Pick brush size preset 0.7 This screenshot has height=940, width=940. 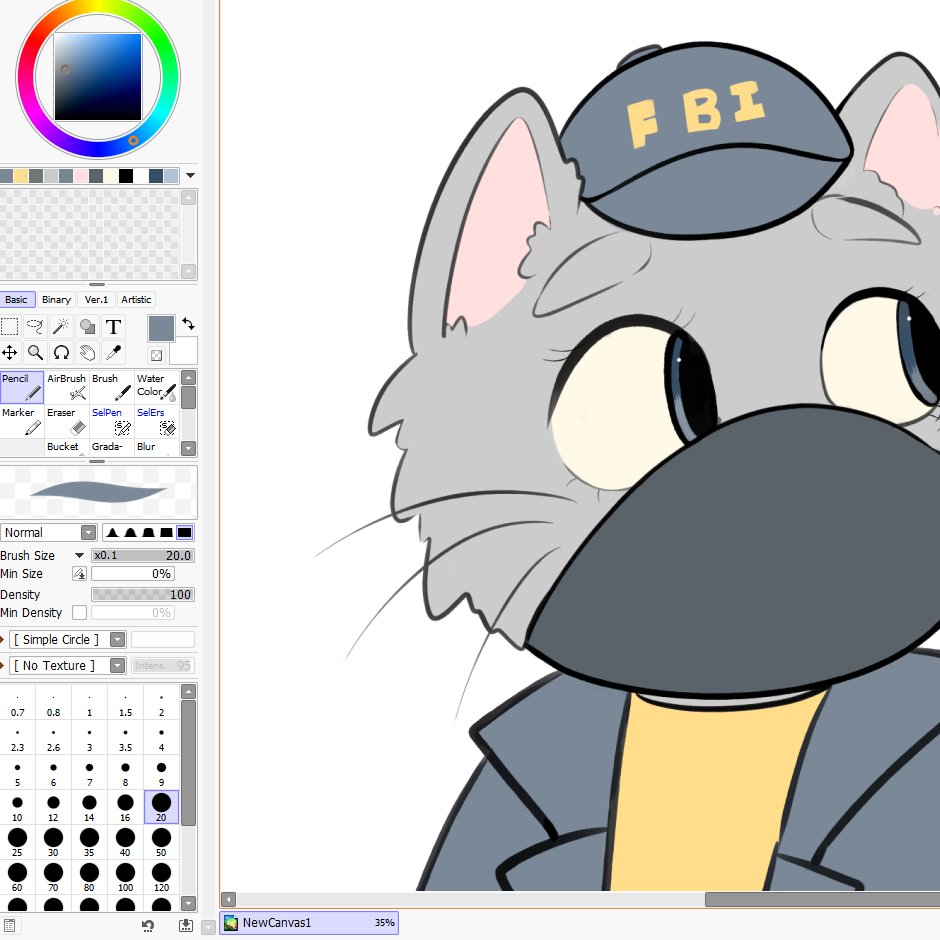(x=17, y=702)
